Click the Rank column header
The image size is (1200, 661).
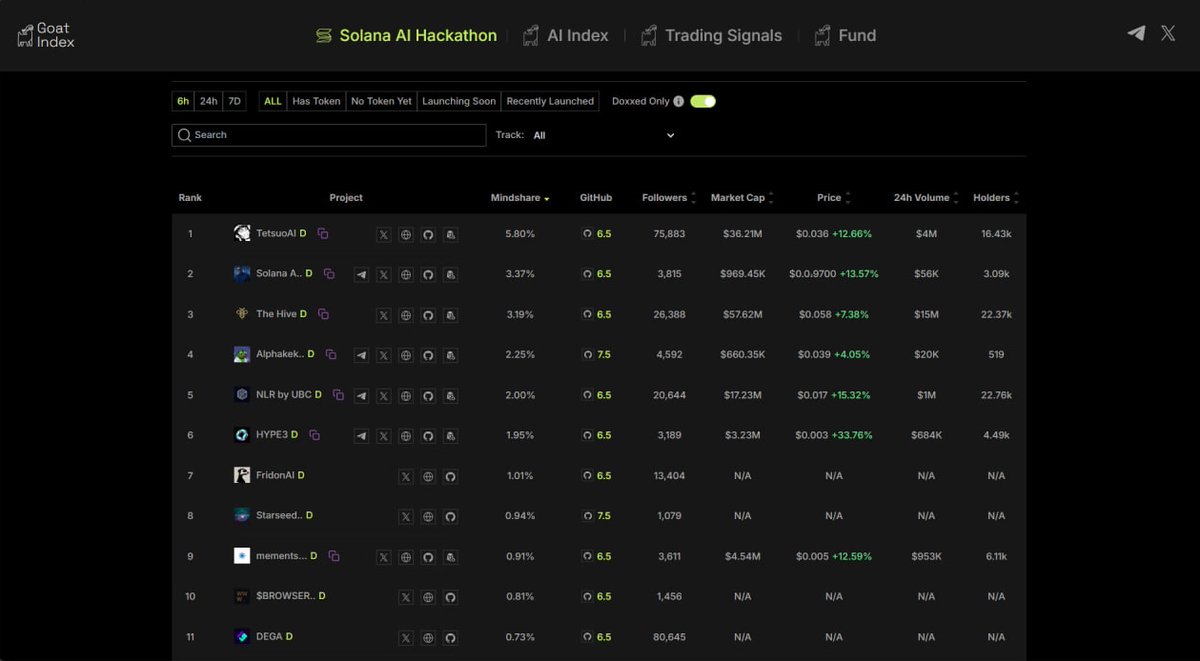pyautogui.click(x=190, y=198)
